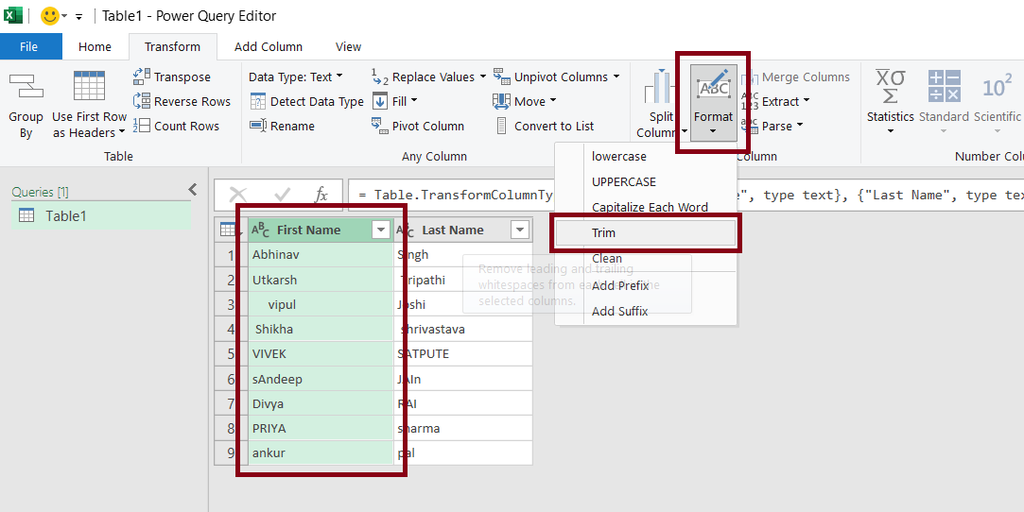Open Replace Values dropdown arrow
Image resolution: width=1024 pixels, height=512 pixels.
pyautogui.click(x=483, y=76)
